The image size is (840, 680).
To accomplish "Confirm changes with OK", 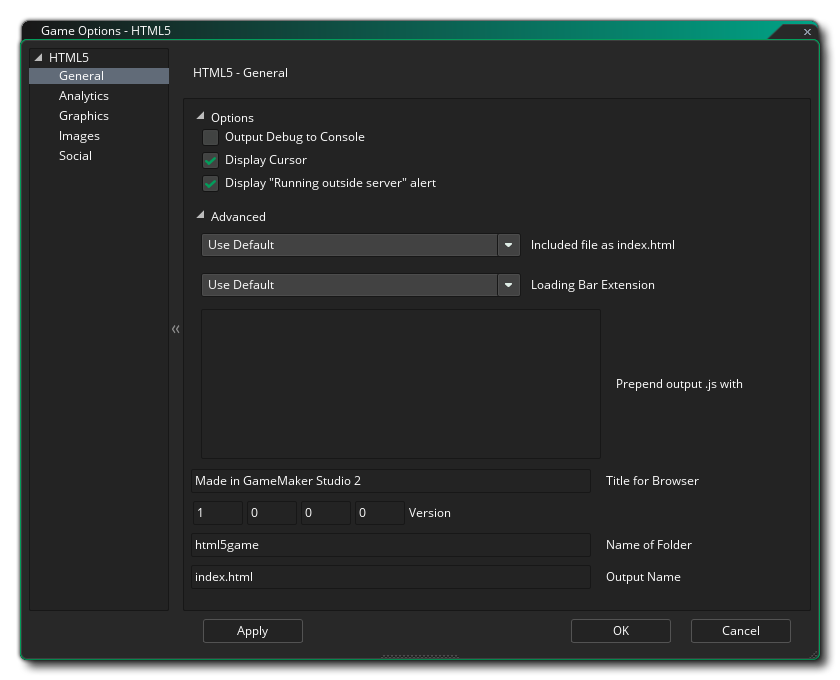I will click(x=620, y=630).
